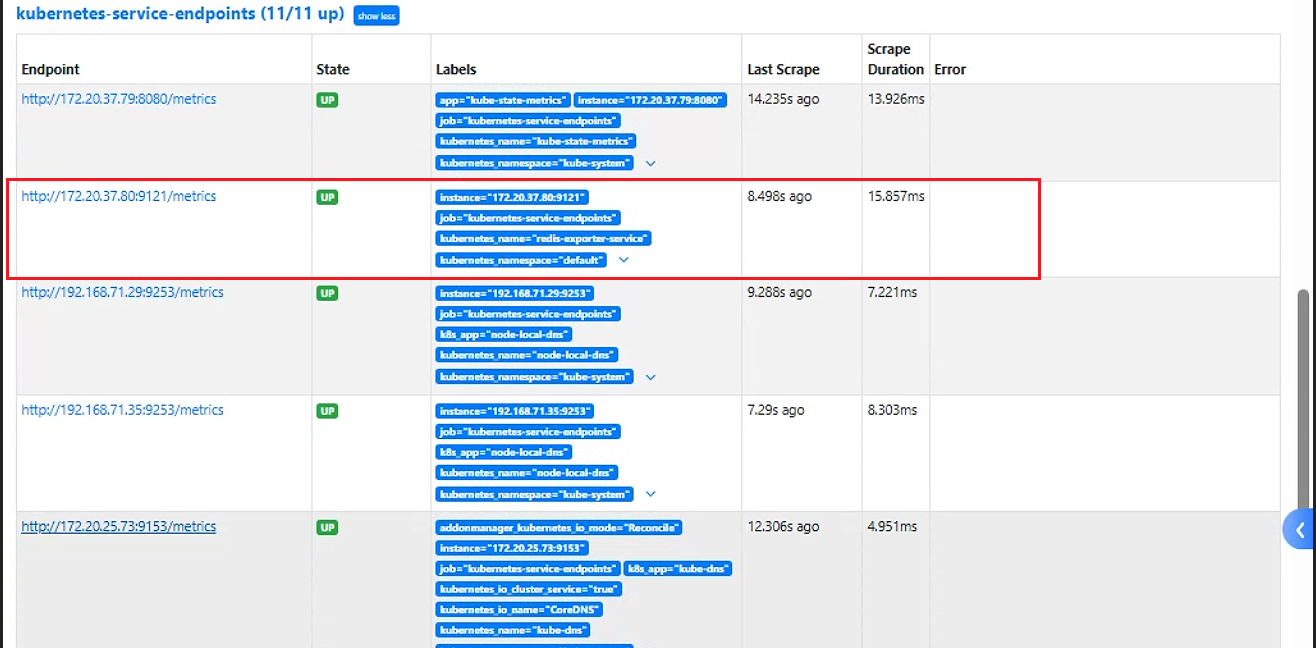Screen dimensions: 1316x648
Task: Visit the 192.168.71.29:9253 metrics endpoint
Action: pyautogui.click(x=123, y=292)
